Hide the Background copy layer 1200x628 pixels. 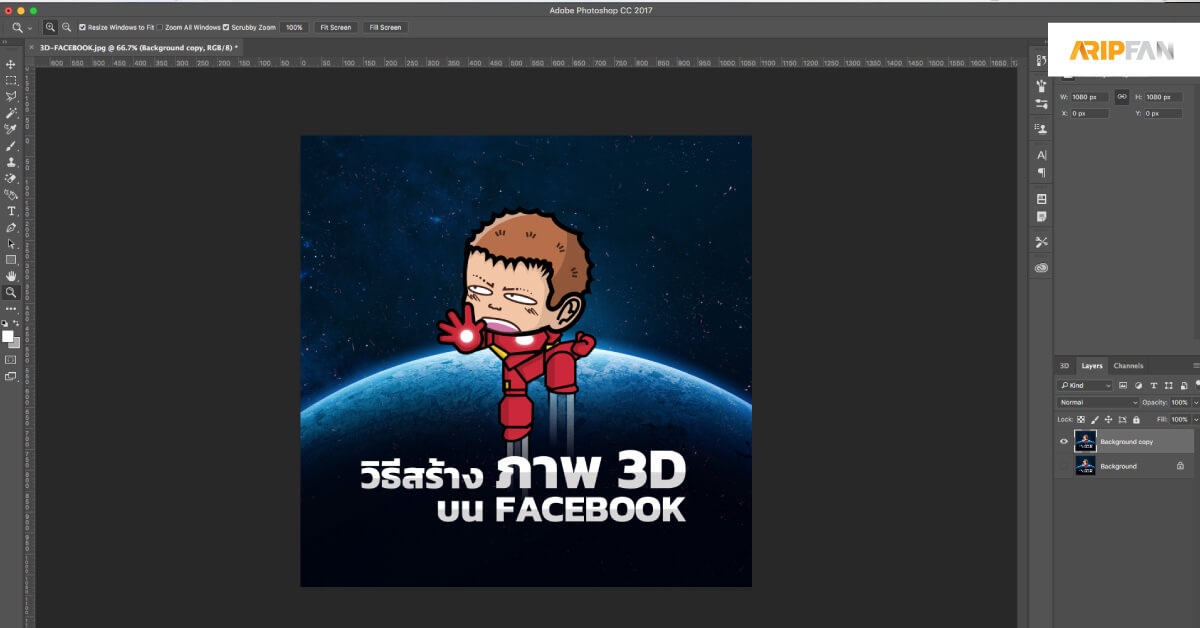coord(1064,441)
